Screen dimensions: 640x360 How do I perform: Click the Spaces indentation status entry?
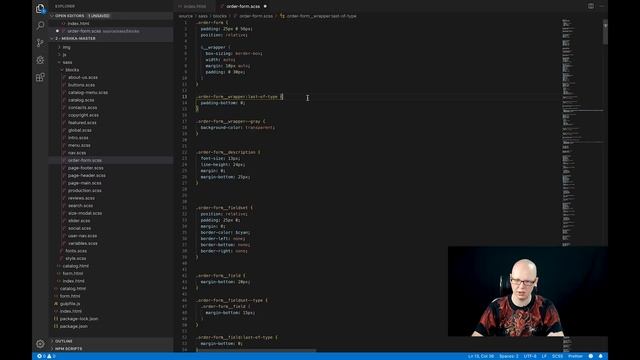coord(509,356)
